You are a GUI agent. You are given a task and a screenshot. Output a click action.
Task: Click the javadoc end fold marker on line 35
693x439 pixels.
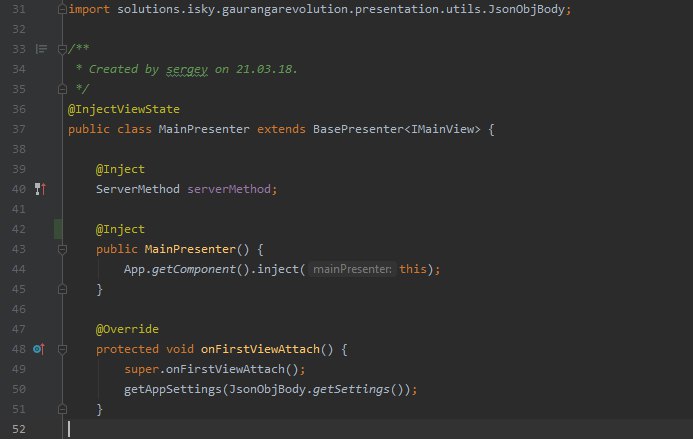point(62,89)
